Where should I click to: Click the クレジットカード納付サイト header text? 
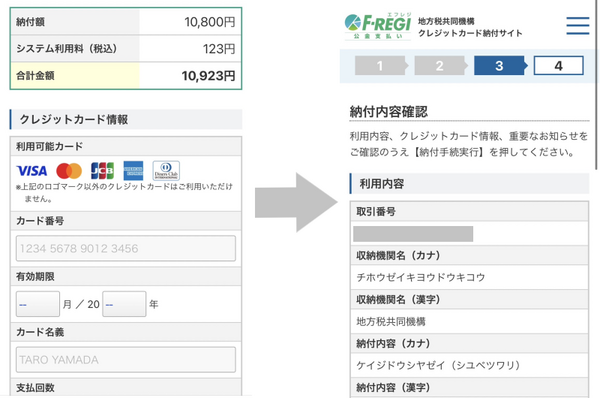[x=470, y=33]
